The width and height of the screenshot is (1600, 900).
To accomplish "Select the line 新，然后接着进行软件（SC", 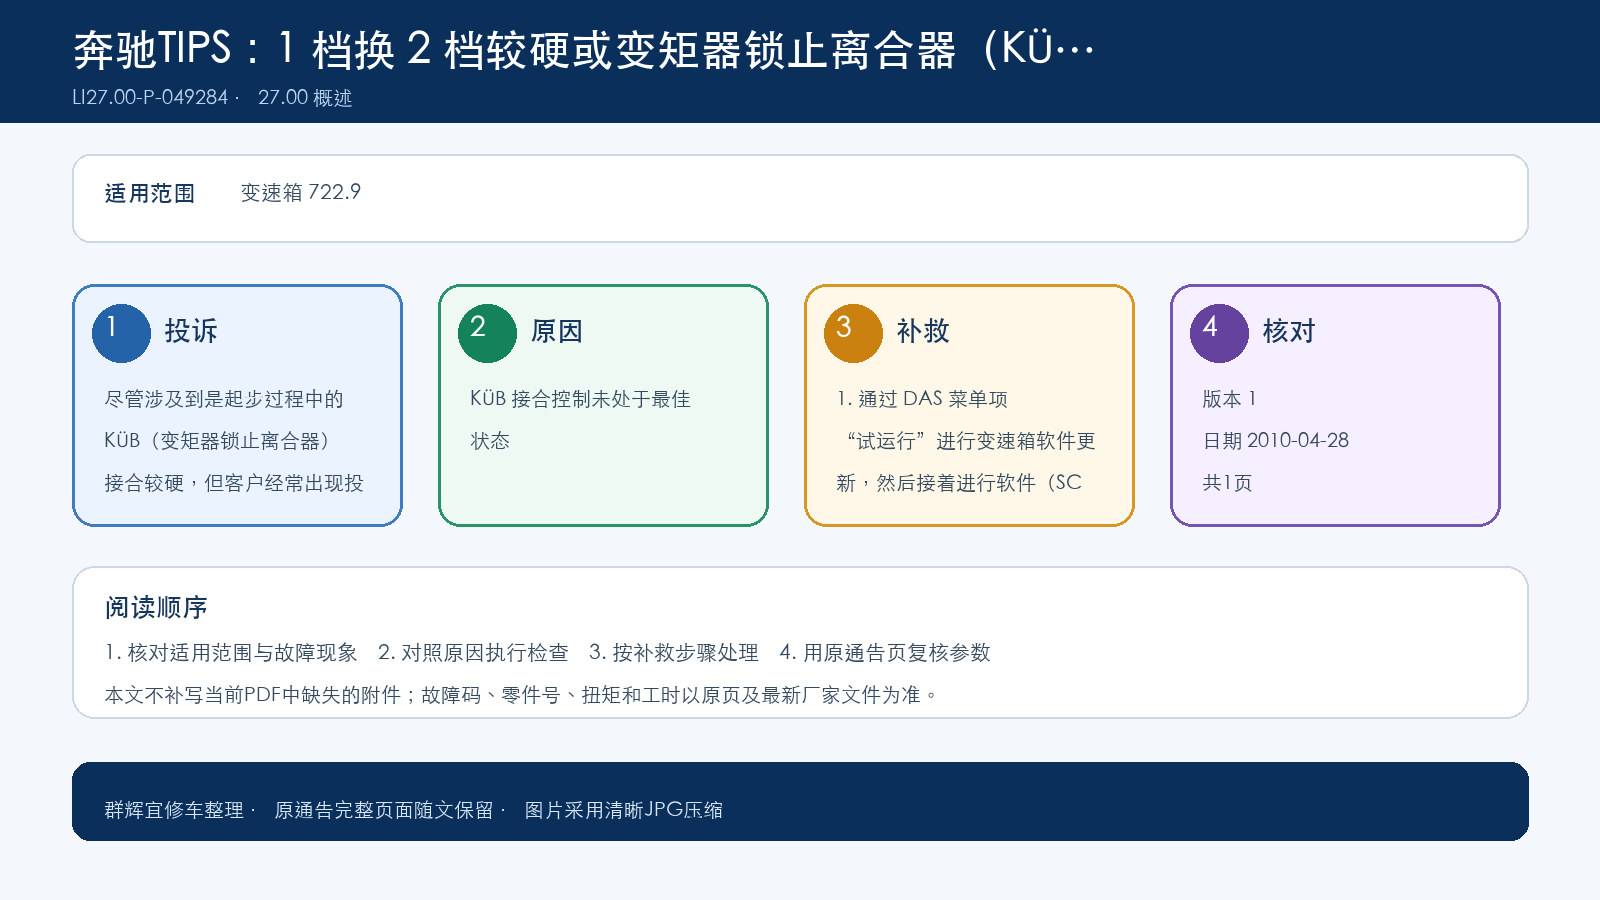I will 960,483.
